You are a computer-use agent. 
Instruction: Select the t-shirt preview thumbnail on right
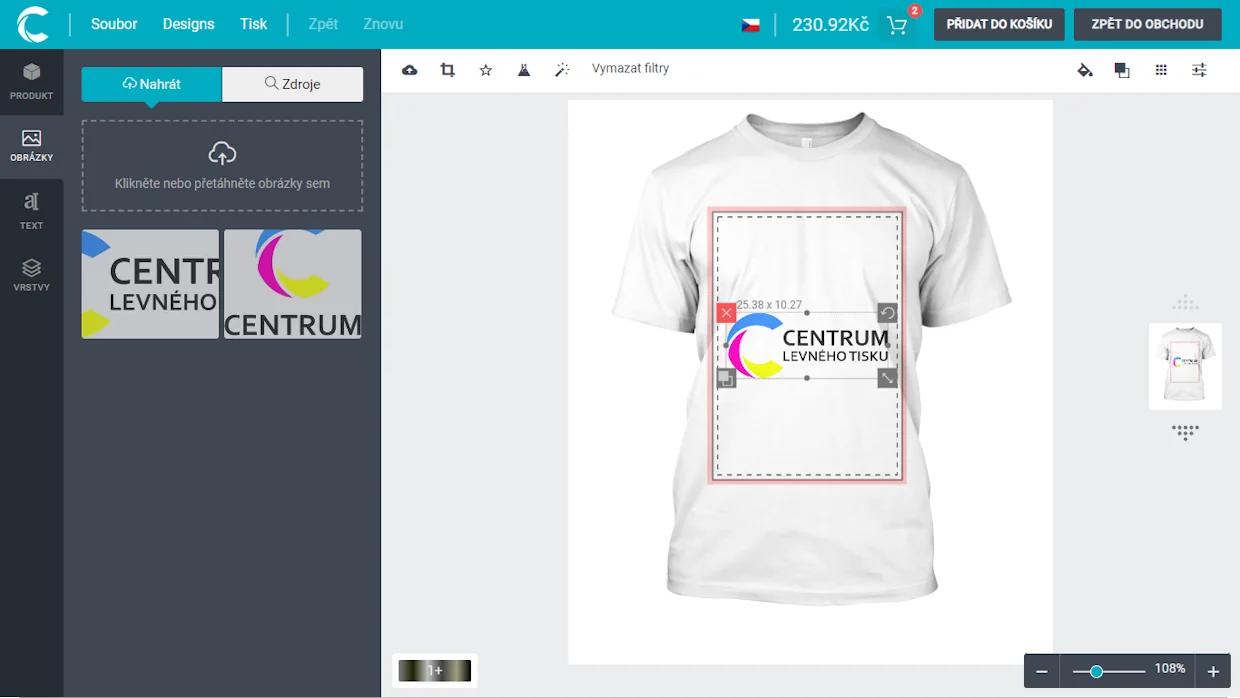click(x=1185, y=366)
